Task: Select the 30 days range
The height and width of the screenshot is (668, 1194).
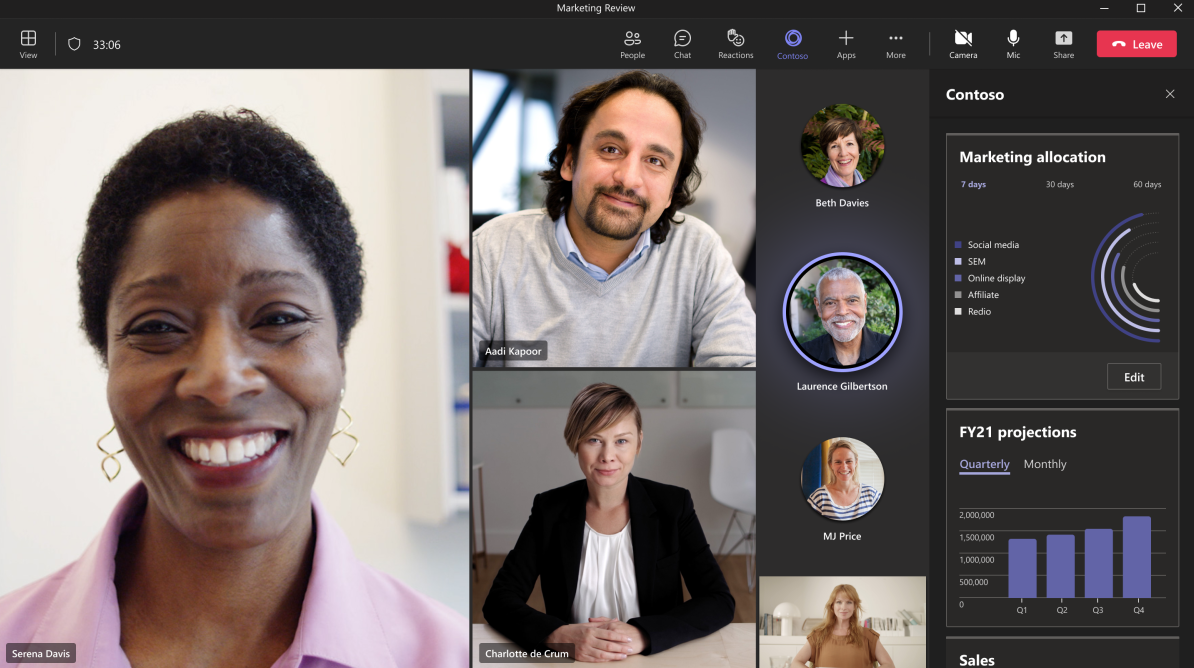Action: 1059,184
